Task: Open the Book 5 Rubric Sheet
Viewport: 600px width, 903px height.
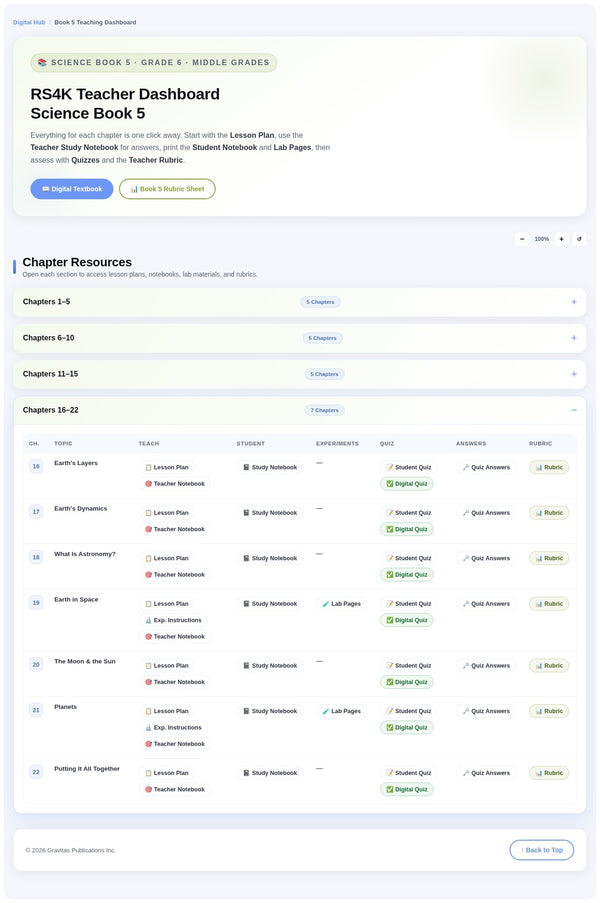Action: 167,188
